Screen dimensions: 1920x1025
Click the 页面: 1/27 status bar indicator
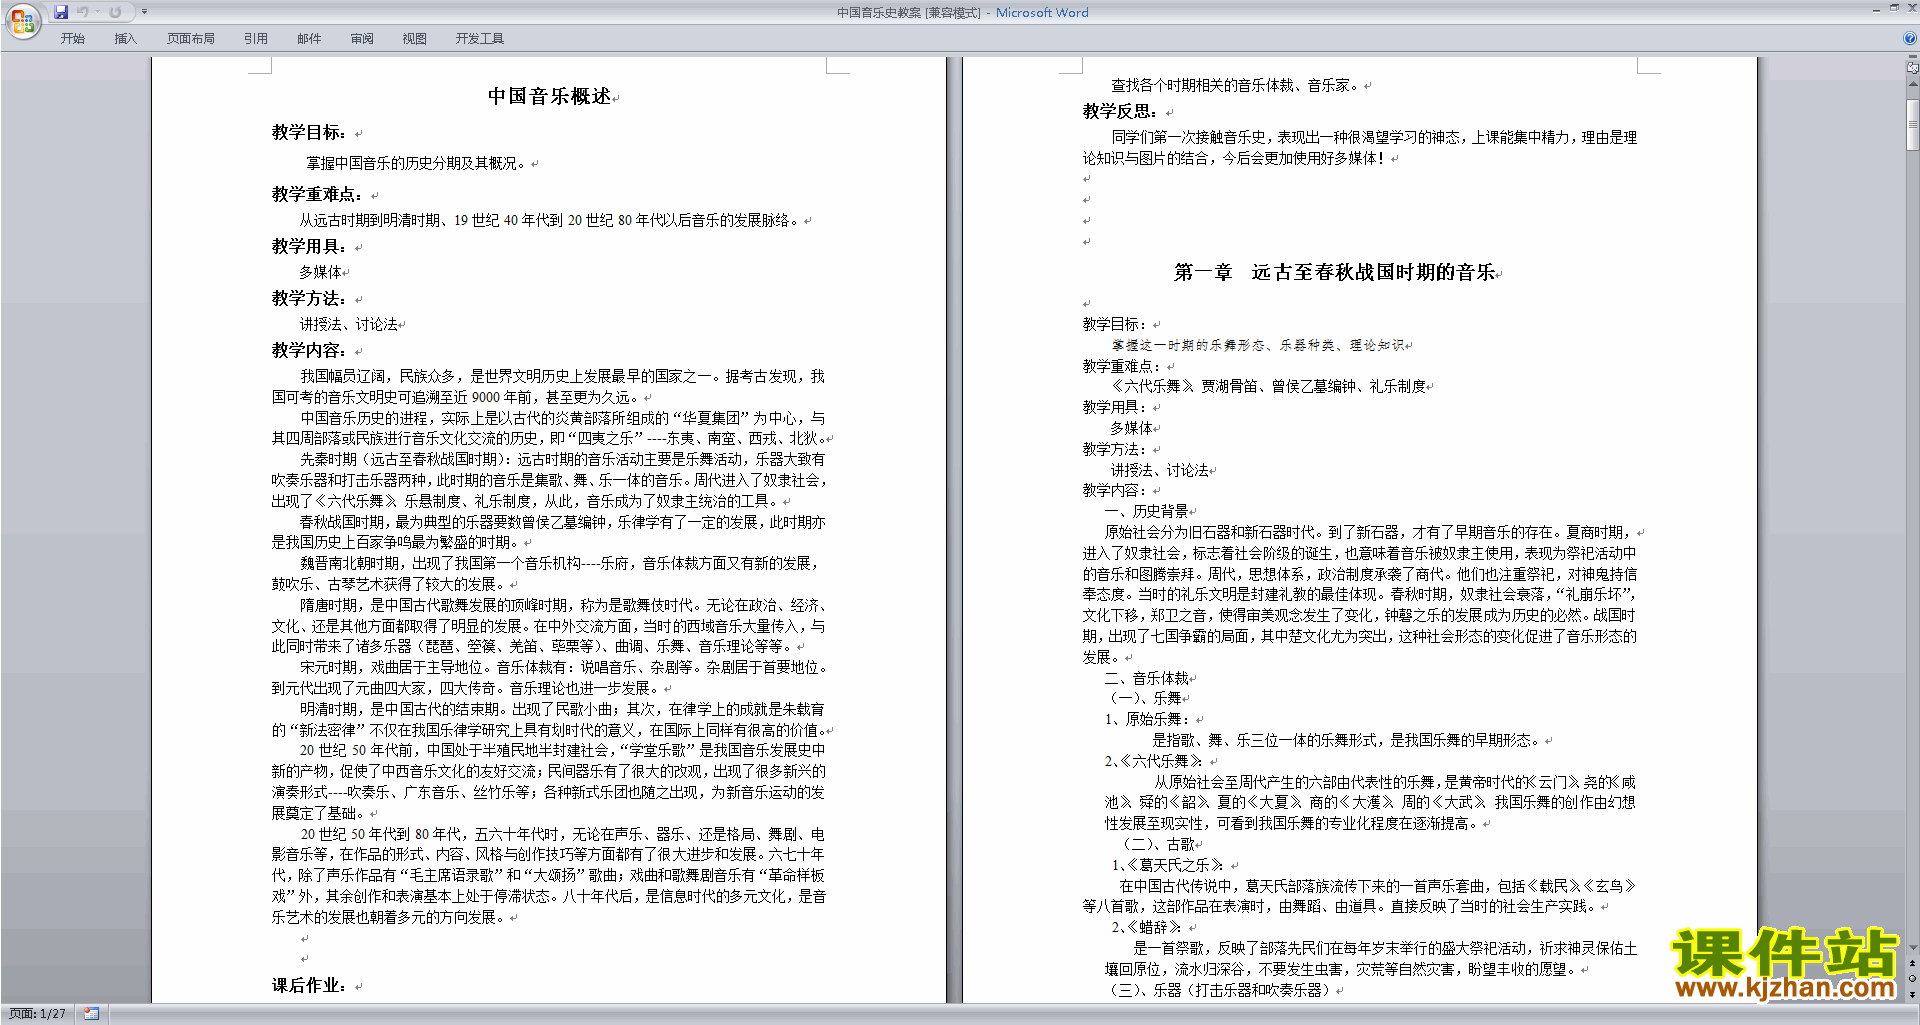38,1014
